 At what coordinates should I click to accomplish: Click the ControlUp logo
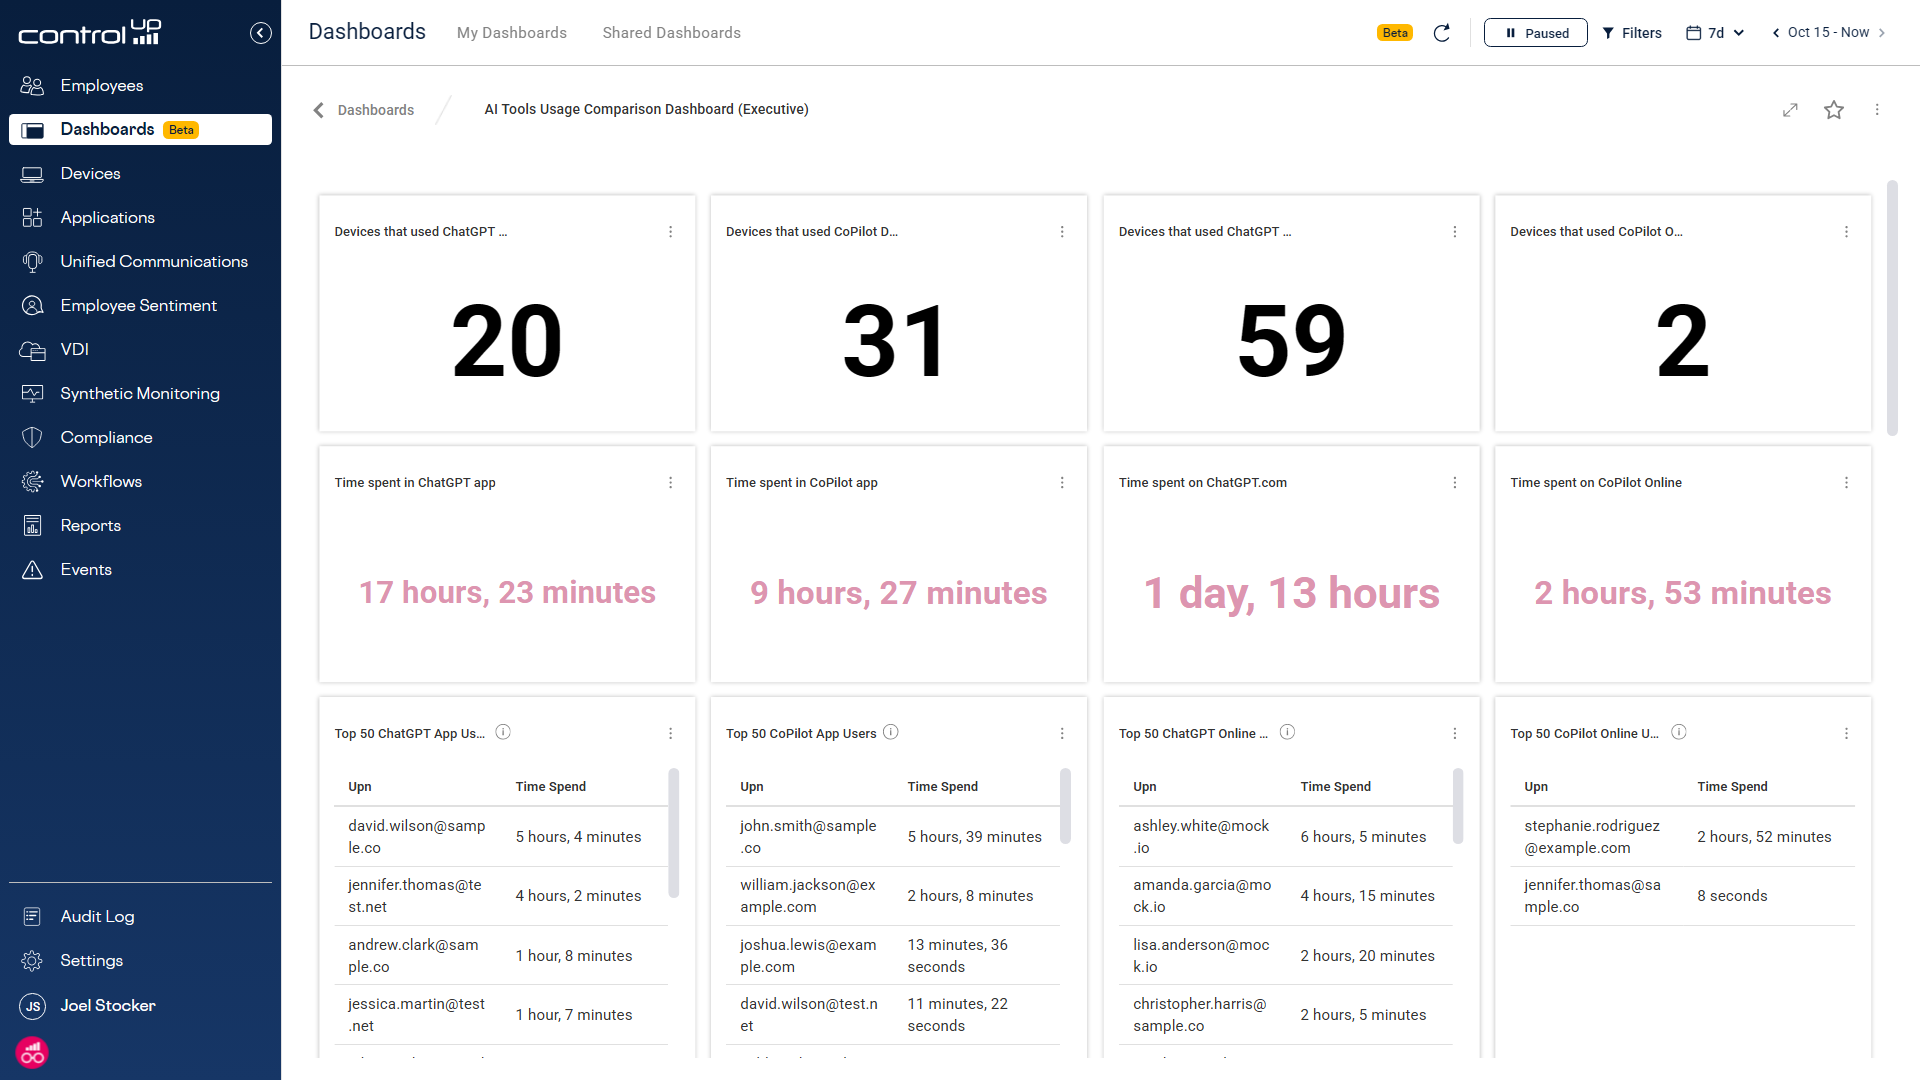click(x=90, y=33)
